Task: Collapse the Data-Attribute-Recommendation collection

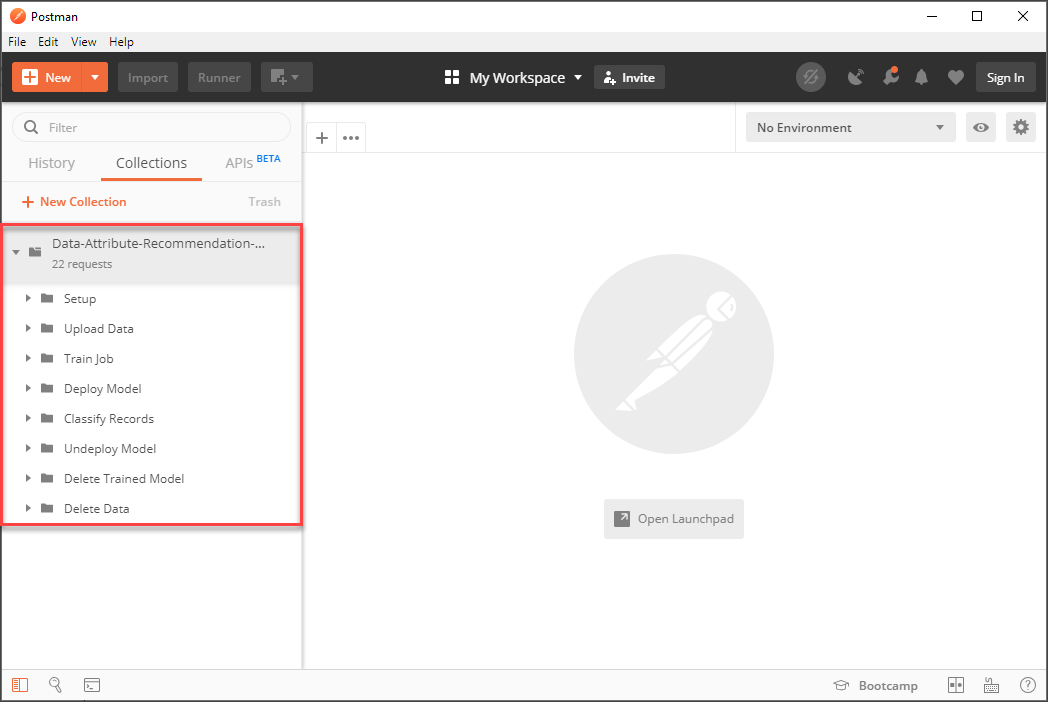Action: 16,252
